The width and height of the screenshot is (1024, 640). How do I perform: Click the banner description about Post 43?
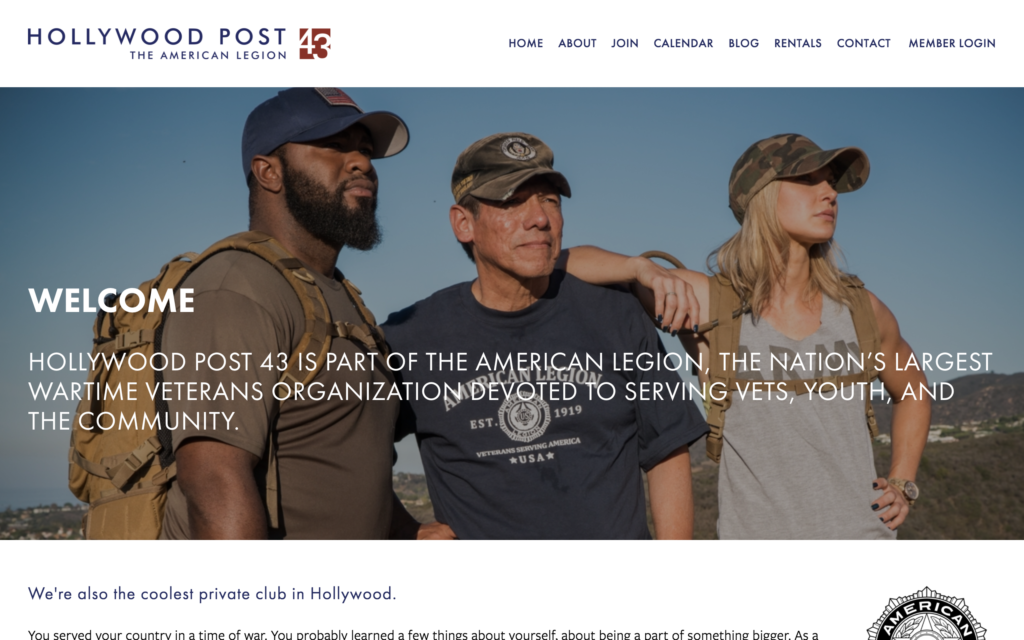[510, 391]
